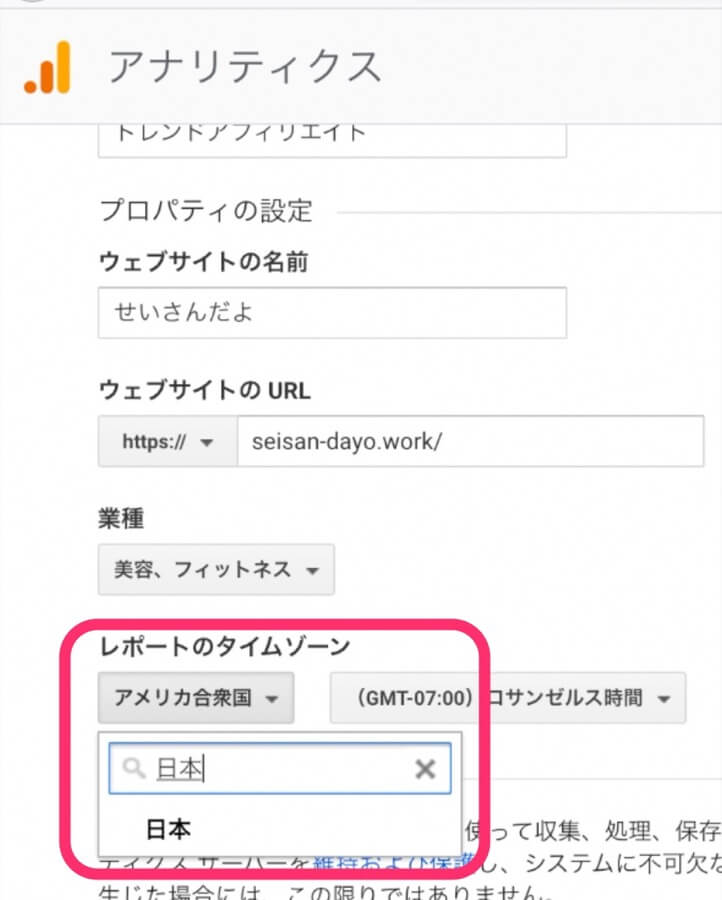Focus the country search field containing 日本

tap(280, 768)
